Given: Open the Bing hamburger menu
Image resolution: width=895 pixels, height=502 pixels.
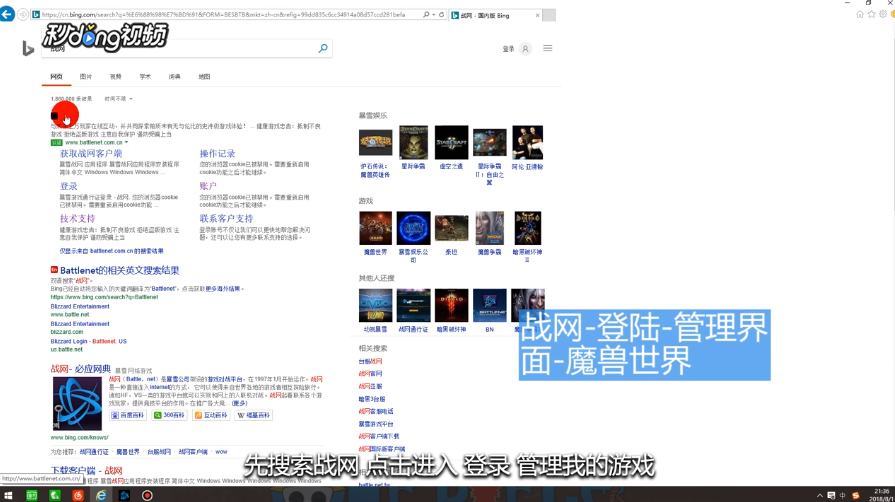Looking at the screenshot, I should pyautogui.click(x=547, y=49).
